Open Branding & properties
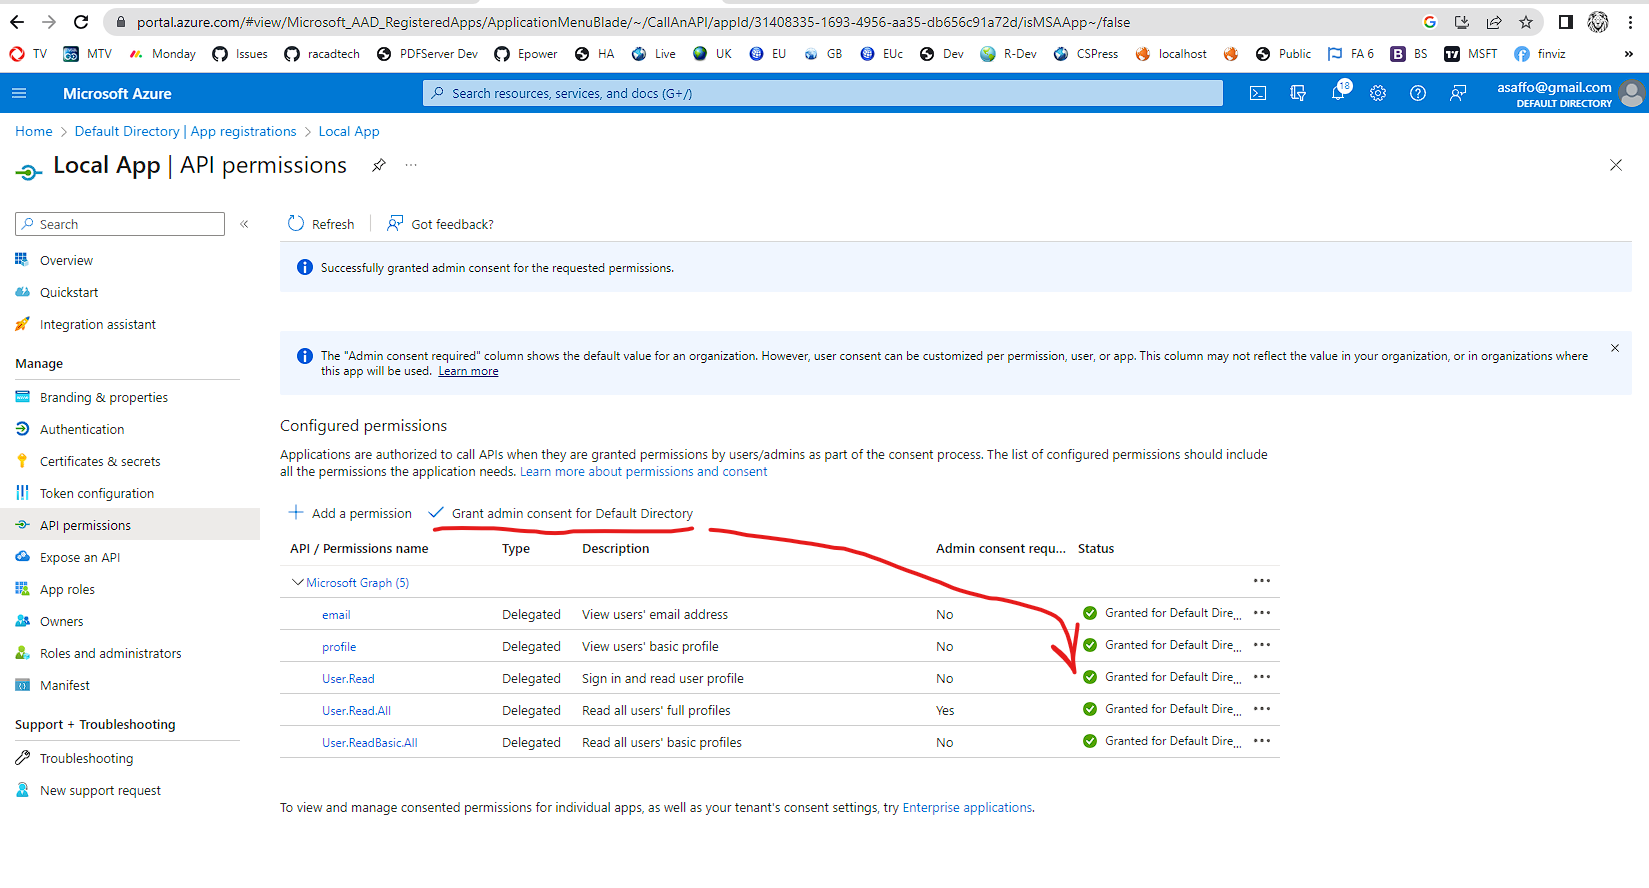Viewport: 1649px width, 888px height. (104, 397)
